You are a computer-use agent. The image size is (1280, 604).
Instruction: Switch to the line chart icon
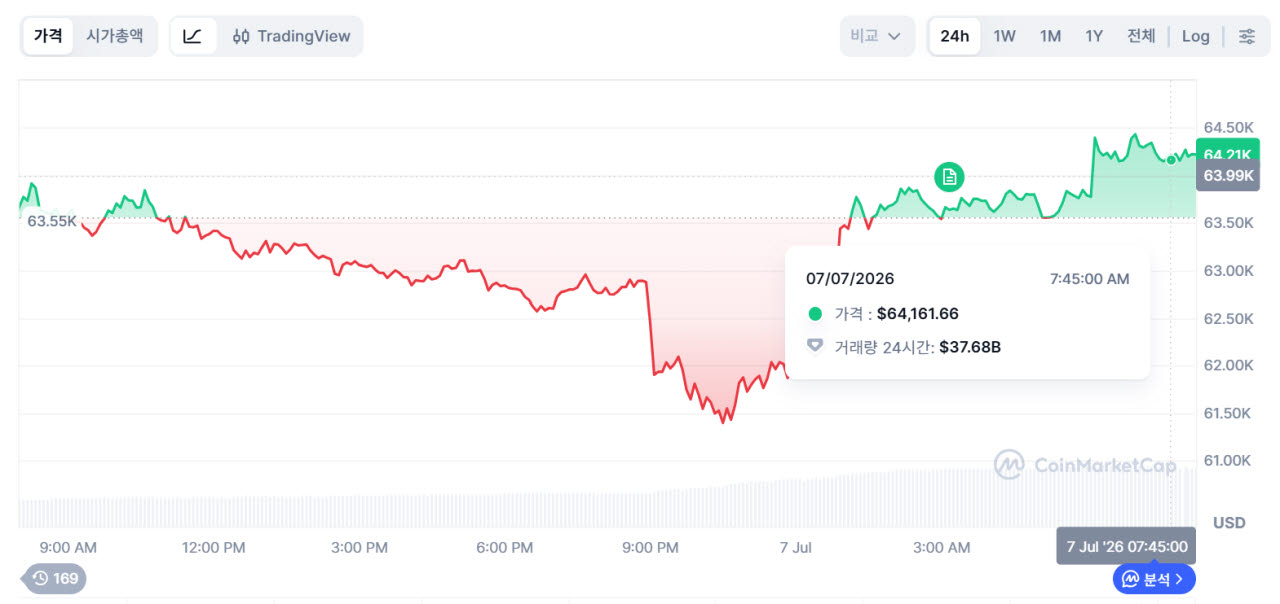193,36
